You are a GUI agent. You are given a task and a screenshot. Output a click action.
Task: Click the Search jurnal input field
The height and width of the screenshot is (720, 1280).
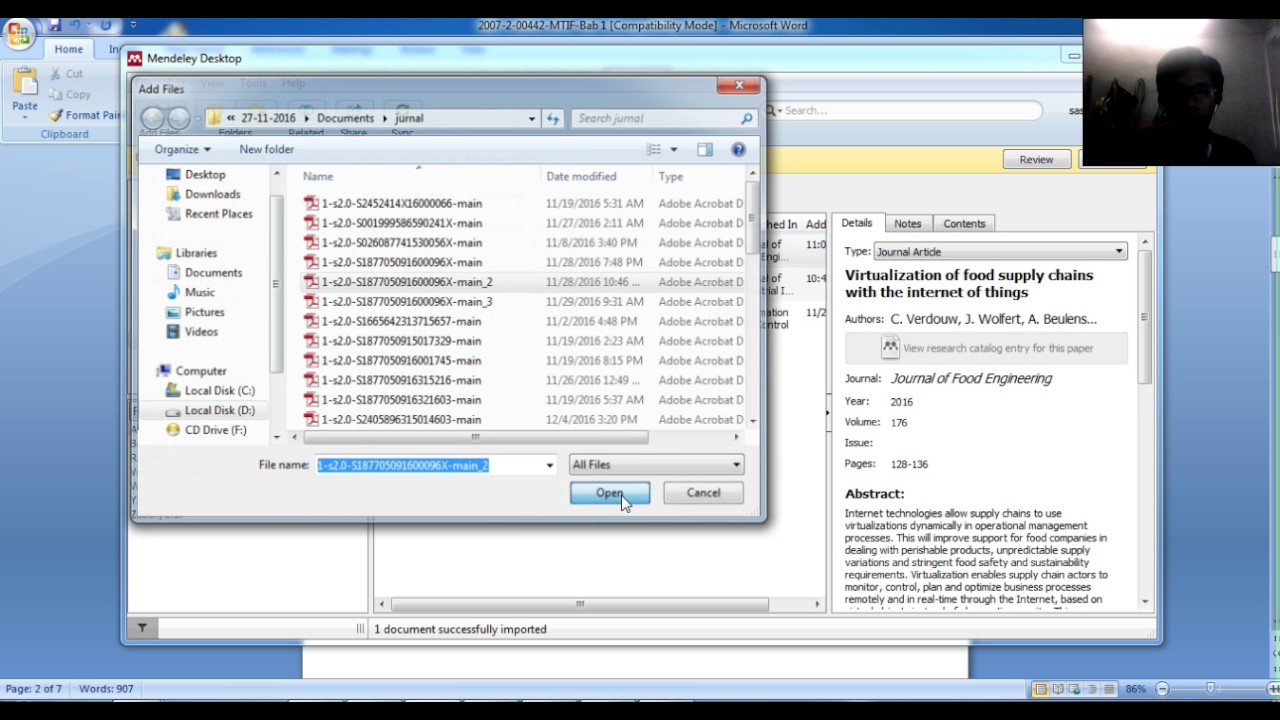tap(656, 118)
